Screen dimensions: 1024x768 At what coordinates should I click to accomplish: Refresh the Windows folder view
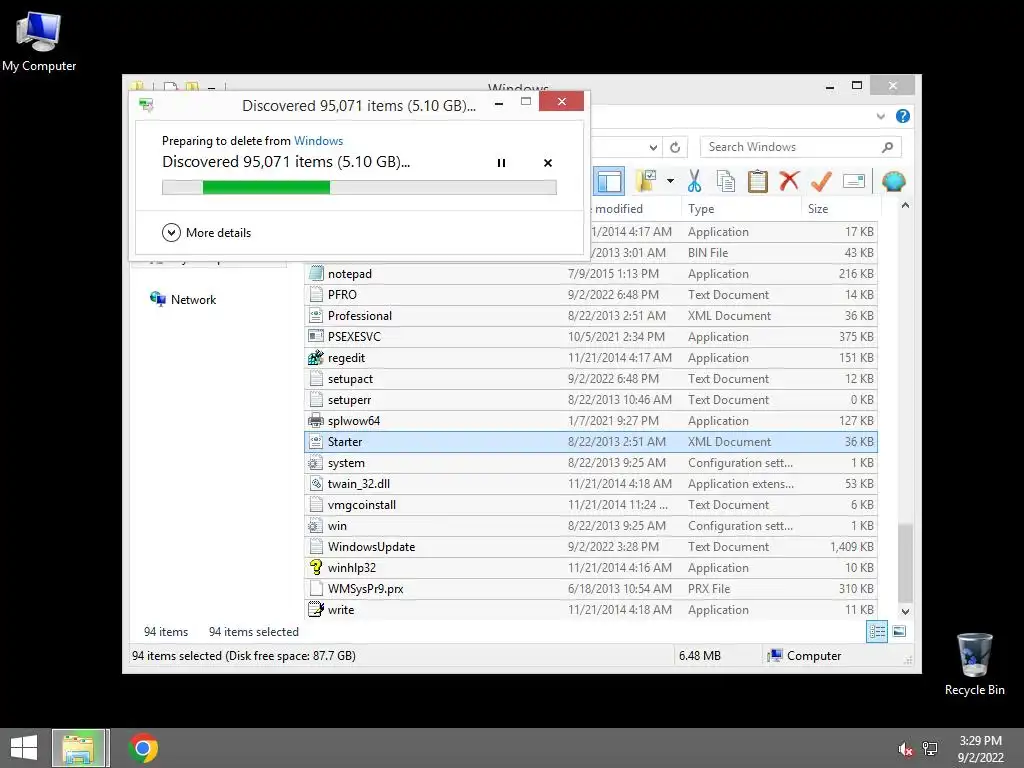pyautogui.click(x=675, y=148)
